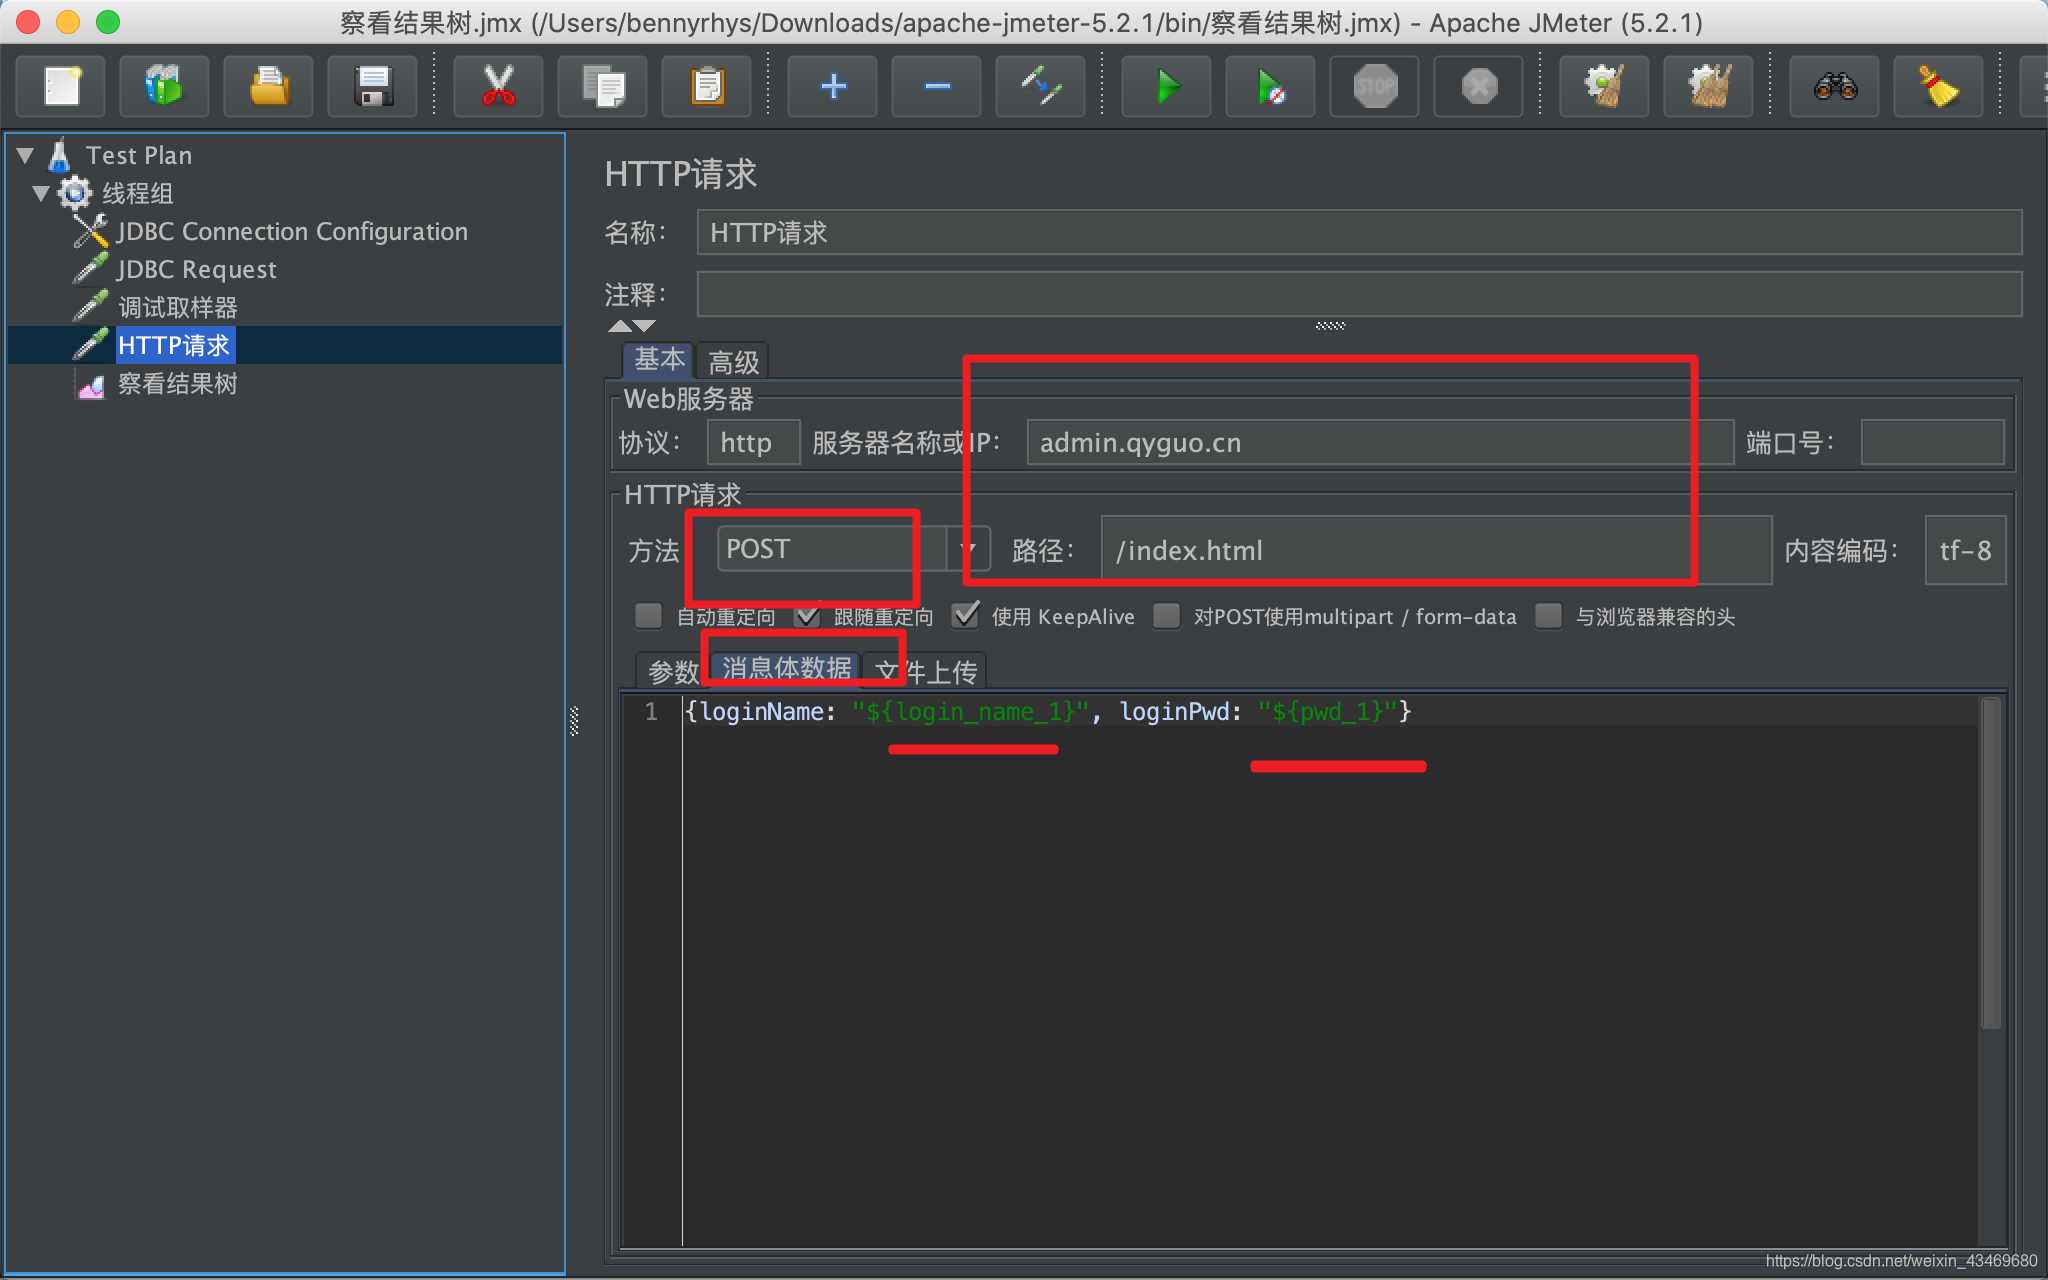Collapse all nodes with minus icon

937,86
